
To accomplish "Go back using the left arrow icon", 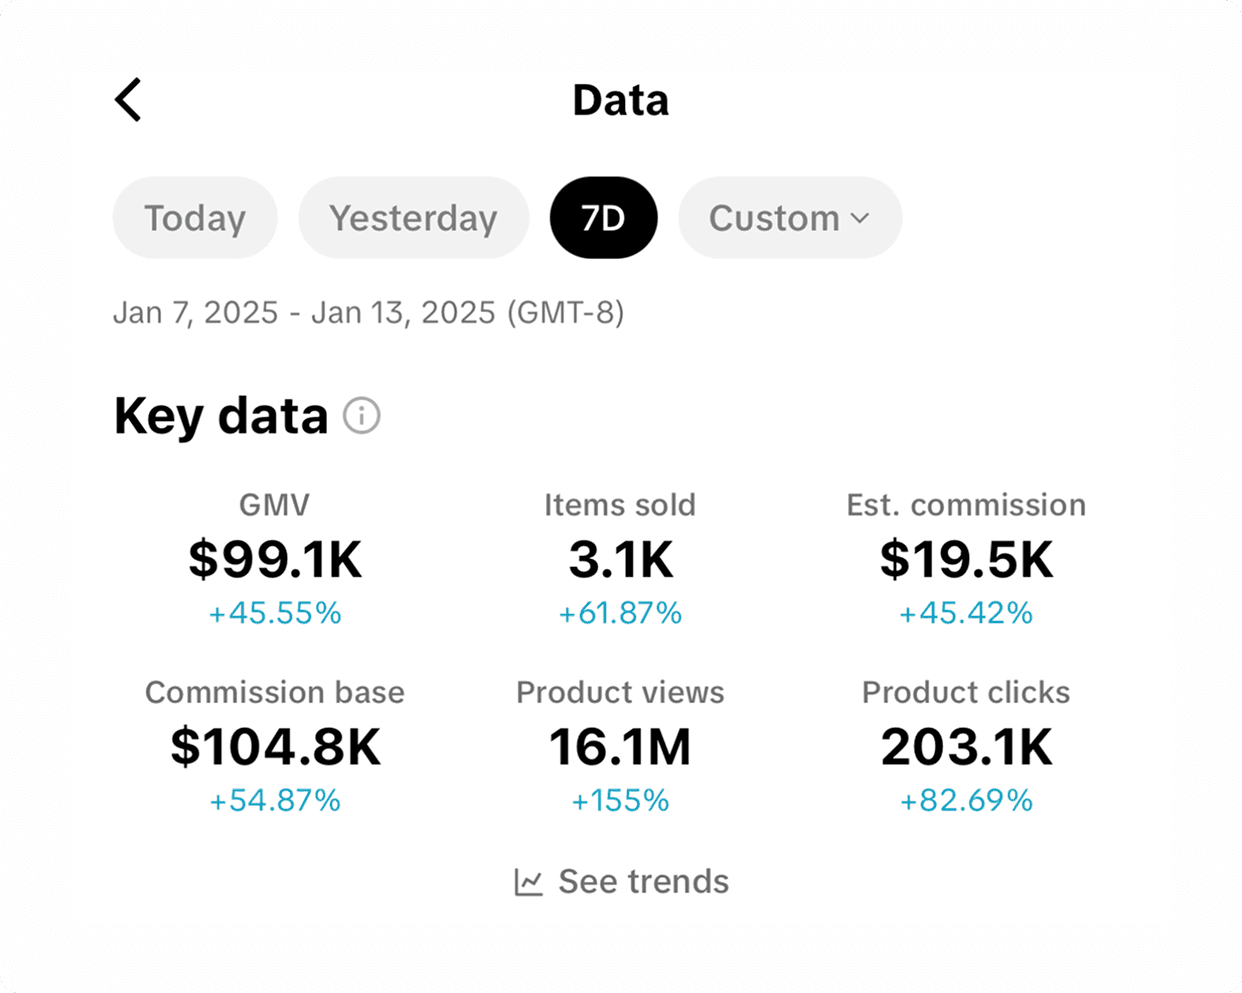I will pos(128,100).
